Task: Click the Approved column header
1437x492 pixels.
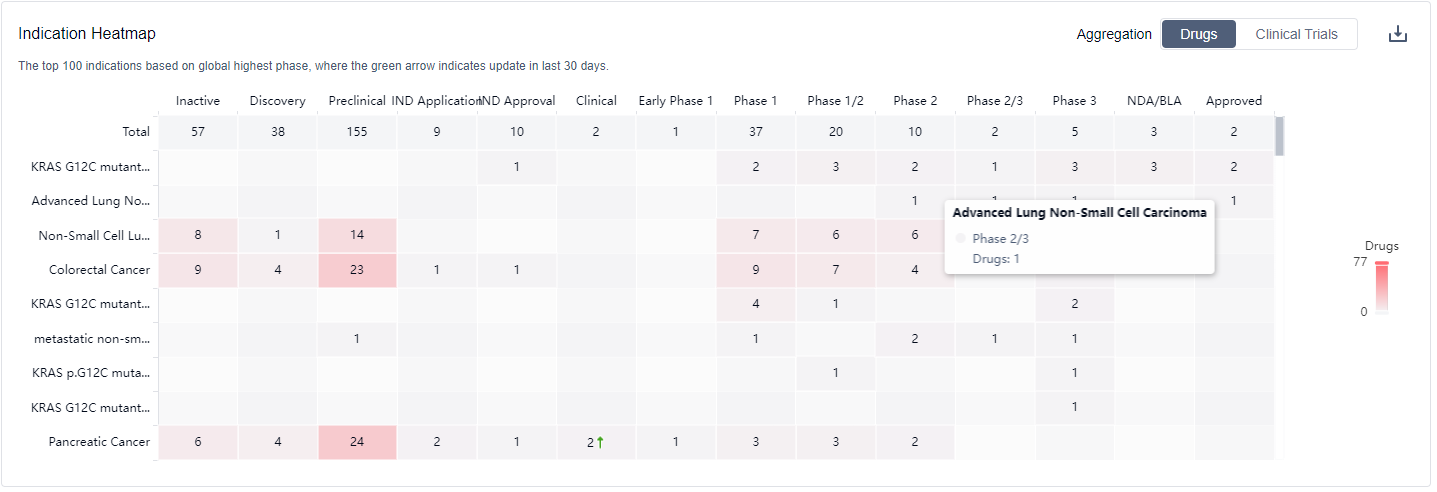Action: 1234,100
